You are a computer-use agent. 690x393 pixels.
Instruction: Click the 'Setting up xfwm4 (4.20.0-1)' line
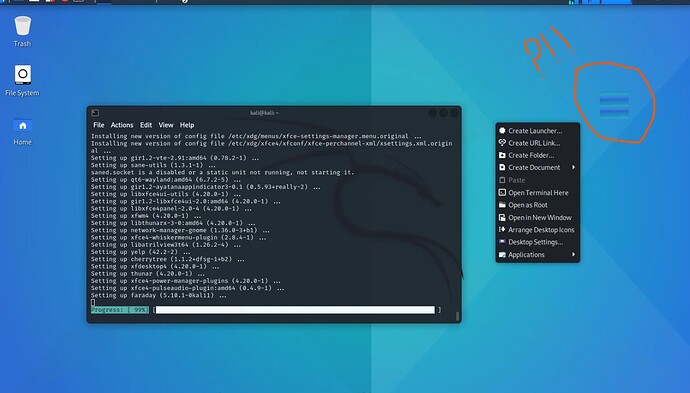[x=146, y=216]
